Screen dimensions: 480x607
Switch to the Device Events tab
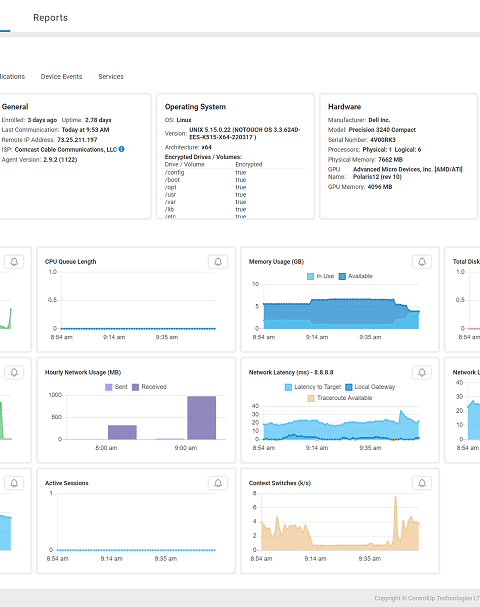tap(62, 77)
